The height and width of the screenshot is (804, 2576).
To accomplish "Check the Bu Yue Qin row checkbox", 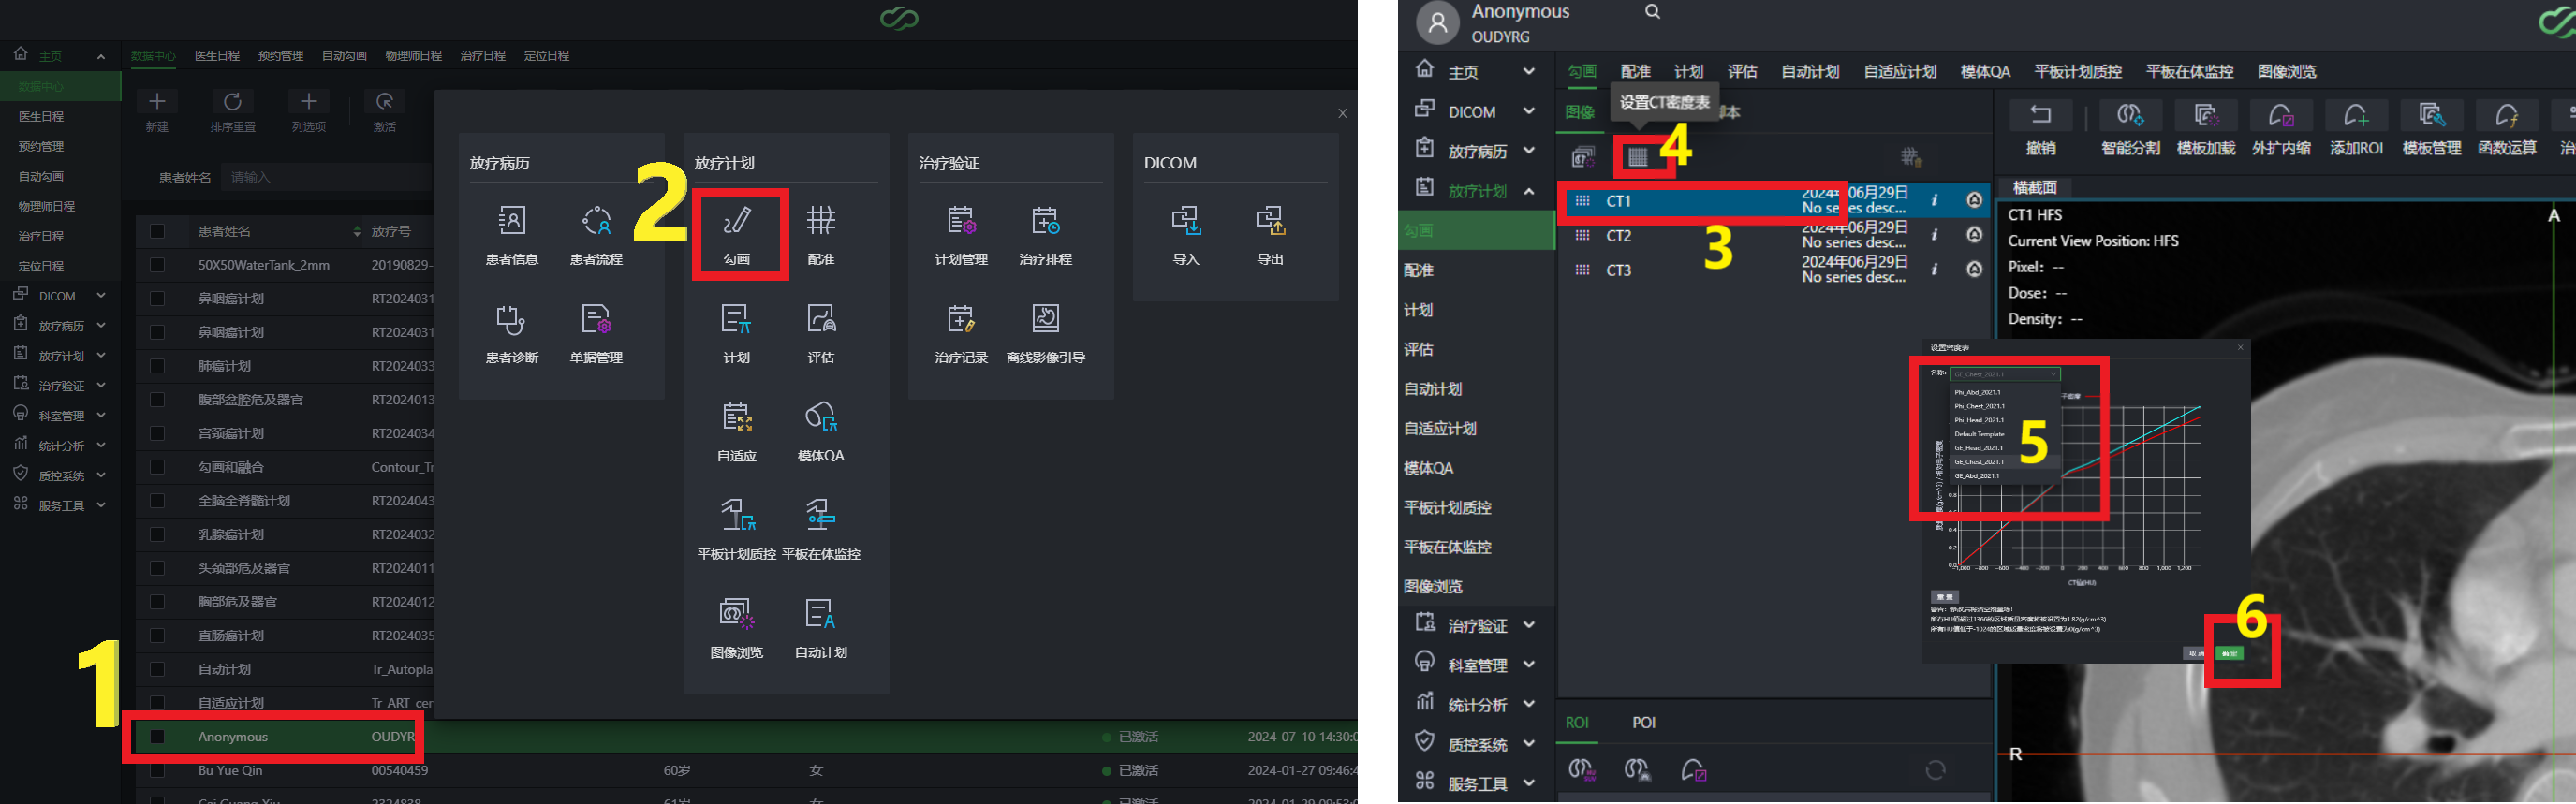I will click(157, 771).
